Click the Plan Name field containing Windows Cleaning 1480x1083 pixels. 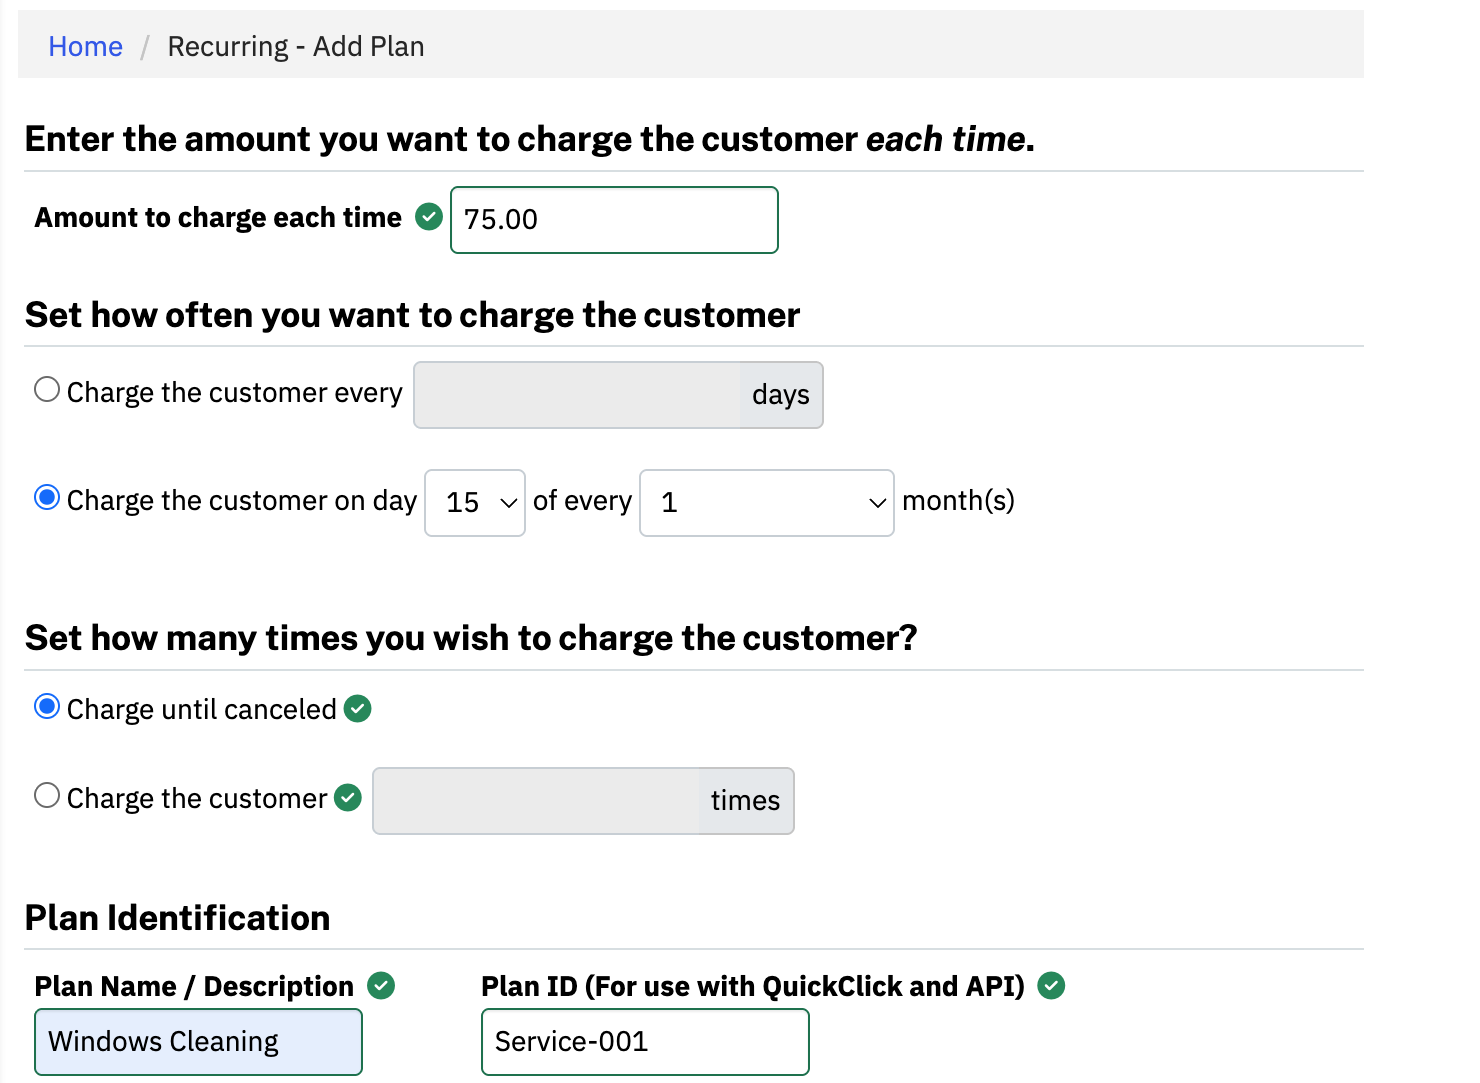[198, 1042]
